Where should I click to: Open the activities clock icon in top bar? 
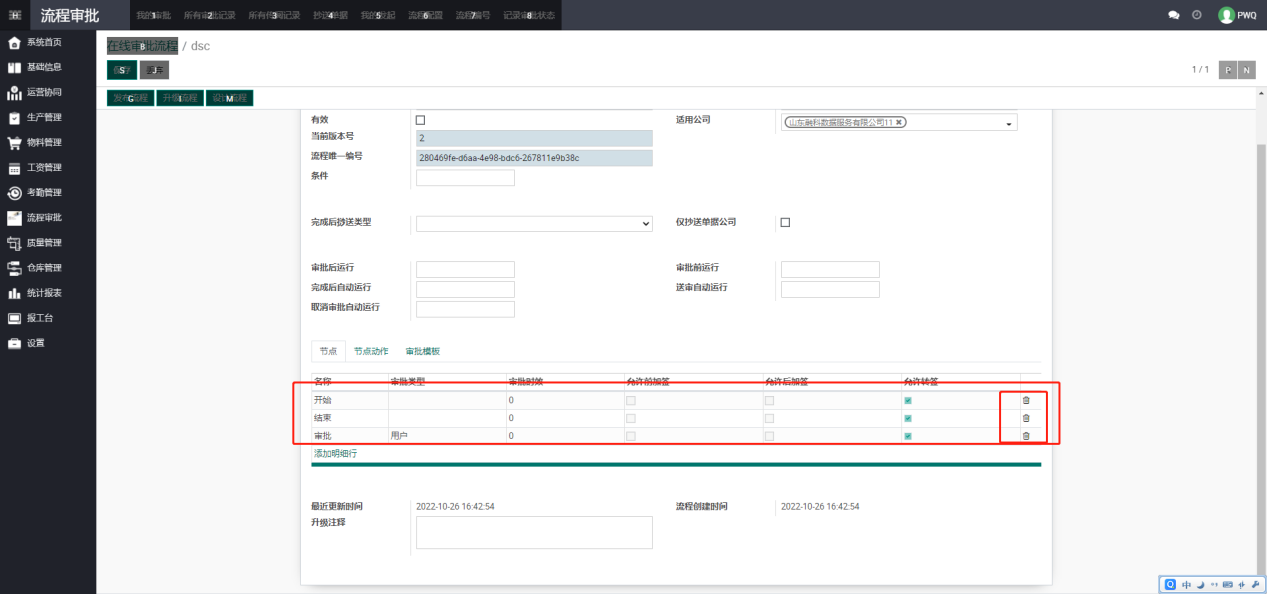pyautogui.click(x=1197, y=15)
